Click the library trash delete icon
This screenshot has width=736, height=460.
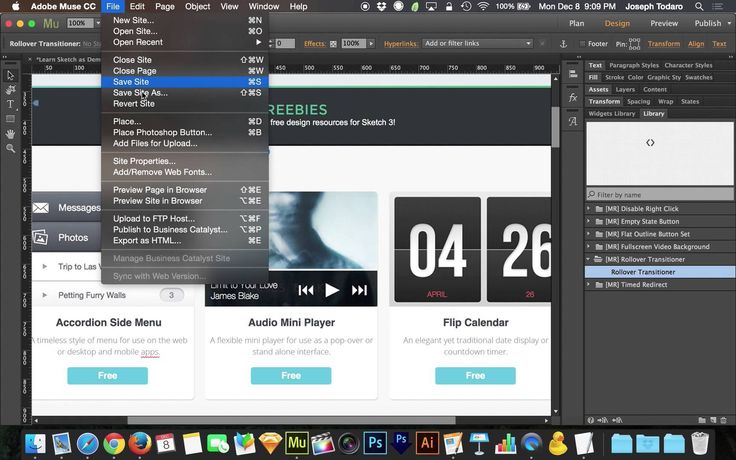point(724,420)
